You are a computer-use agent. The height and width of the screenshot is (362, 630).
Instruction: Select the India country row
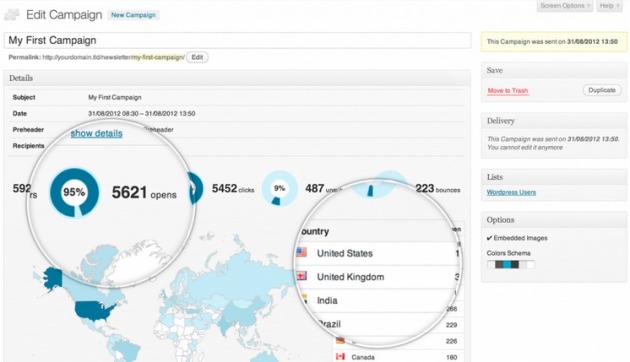[x=378, y=301]
